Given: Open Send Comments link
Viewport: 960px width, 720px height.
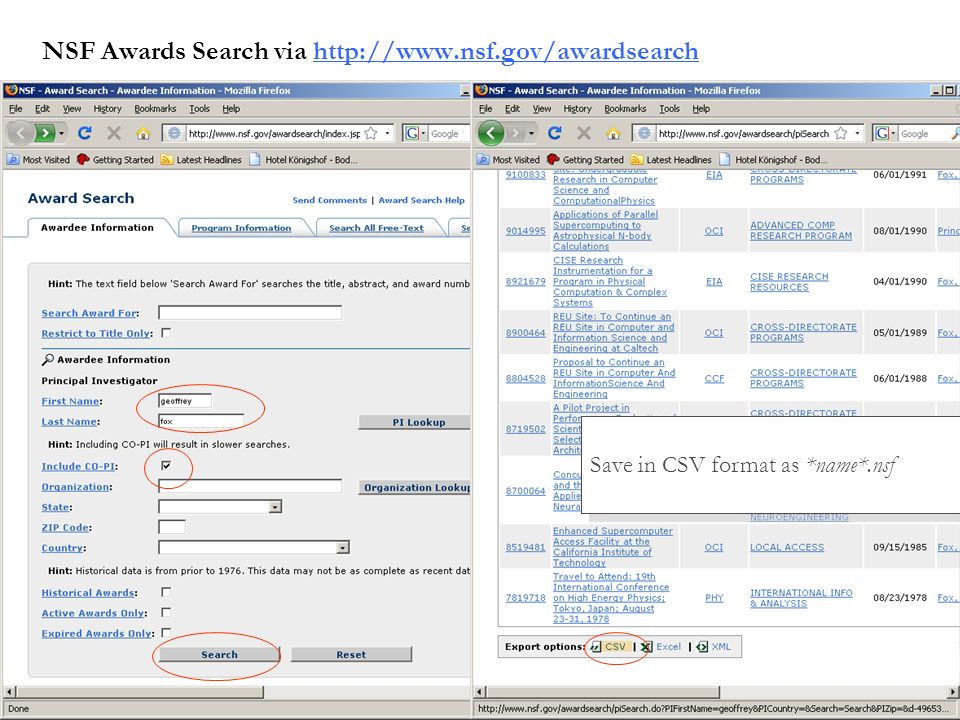Looking at the screenshot, I should pos(329,200).
